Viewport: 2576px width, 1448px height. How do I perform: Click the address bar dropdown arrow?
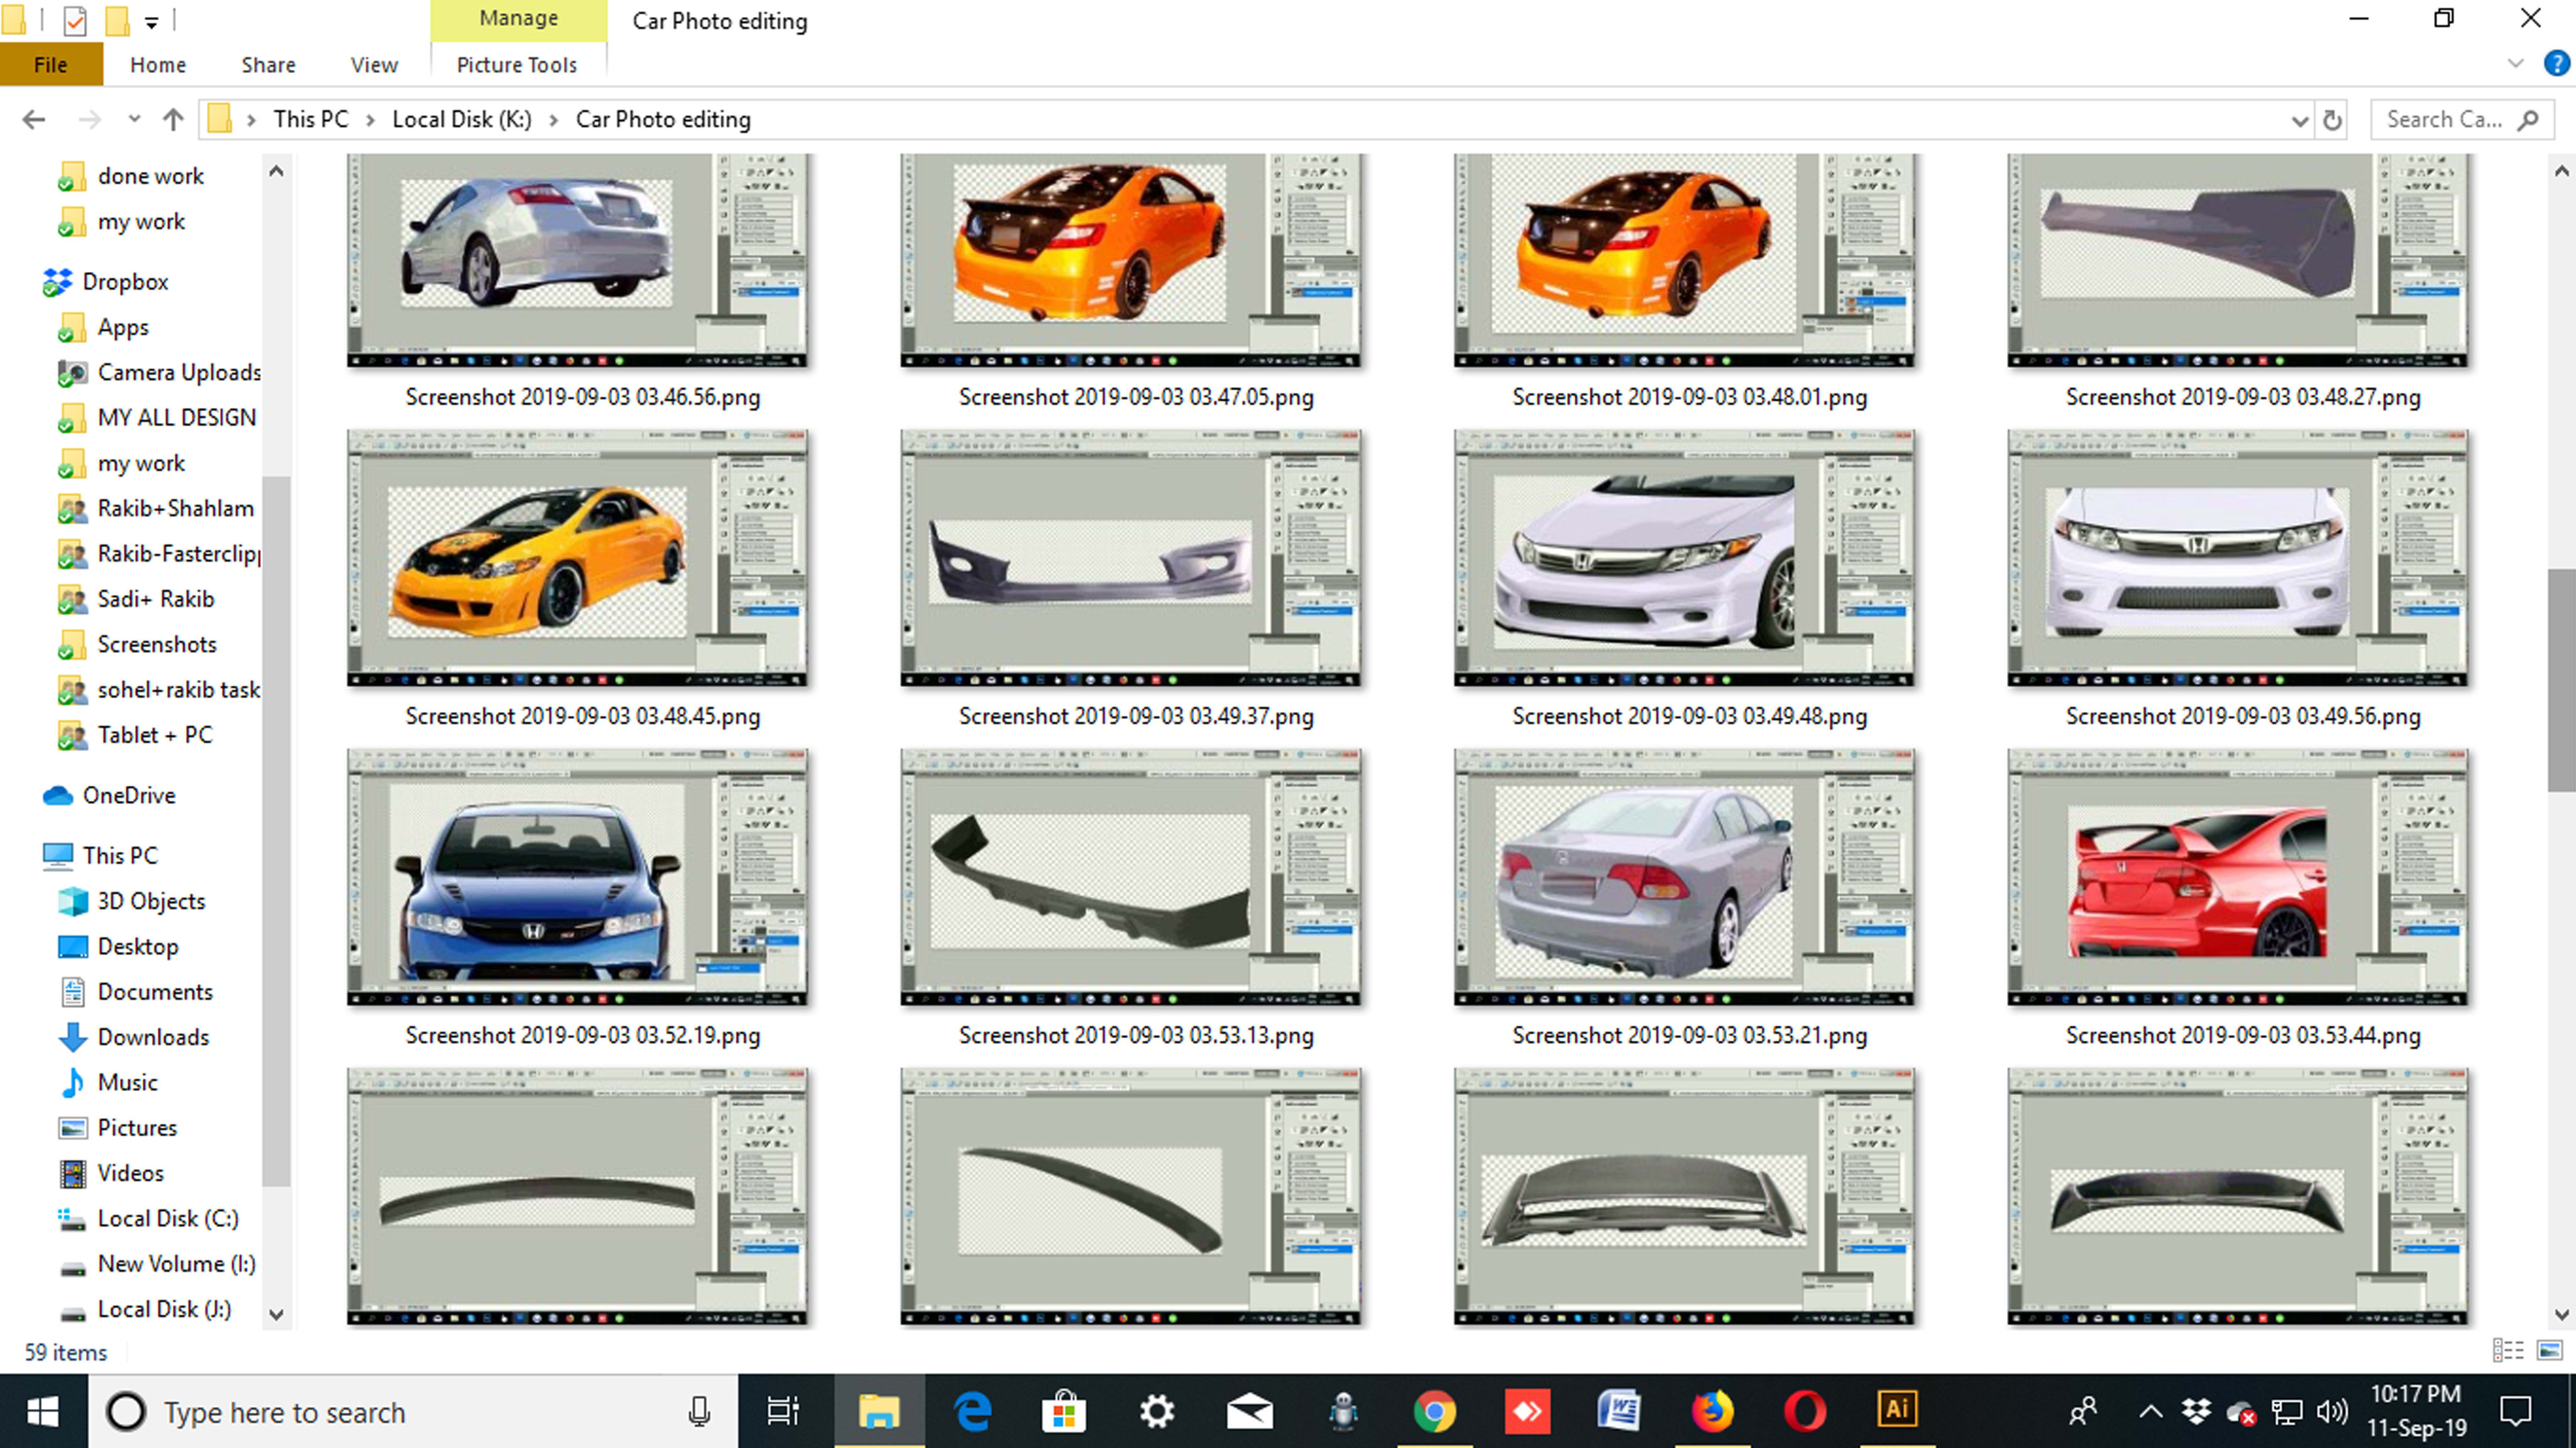[x=2298, y=118]
